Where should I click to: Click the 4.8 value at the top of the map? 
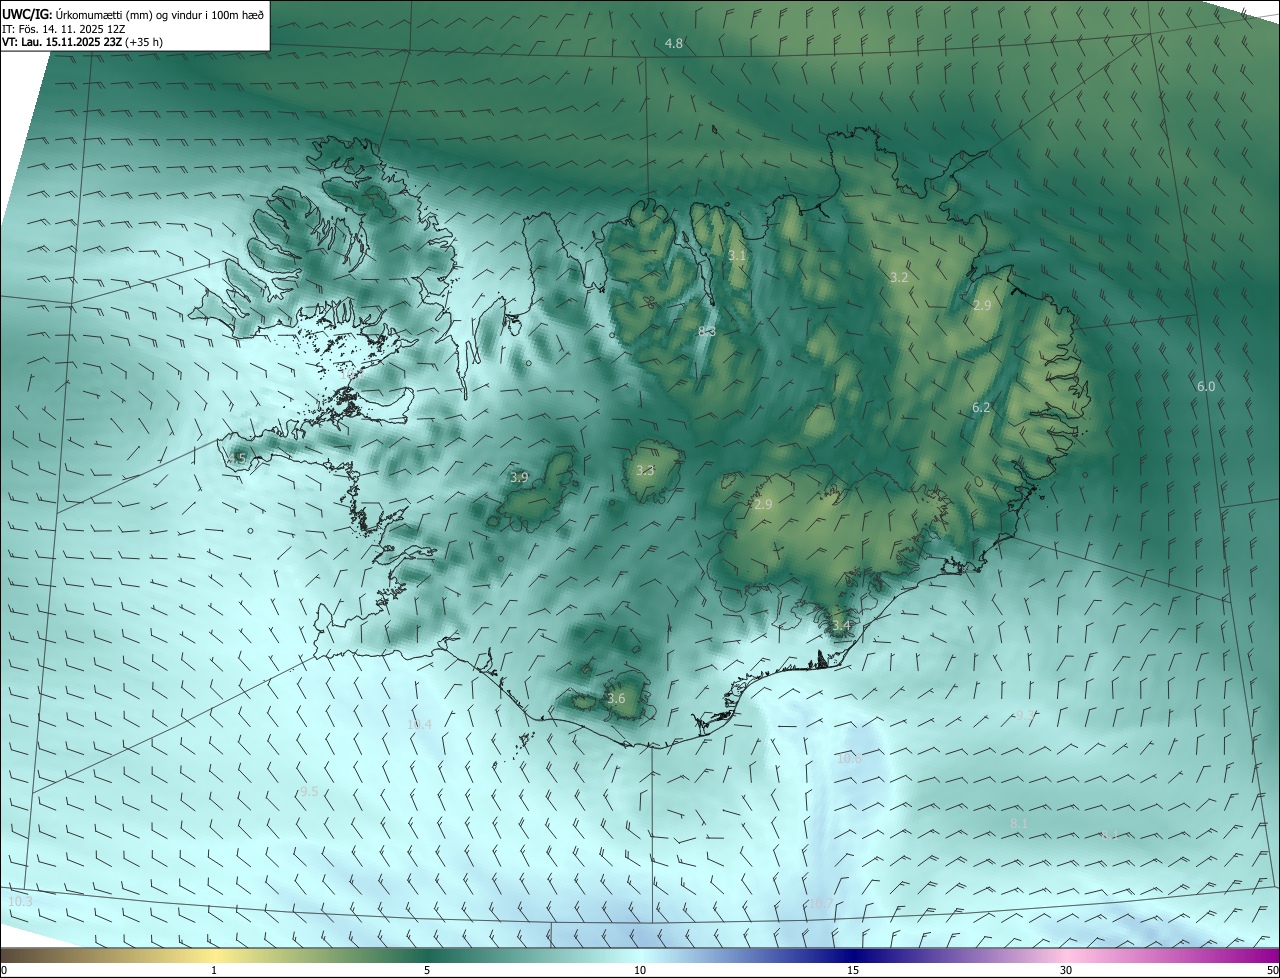coord(674,43)
